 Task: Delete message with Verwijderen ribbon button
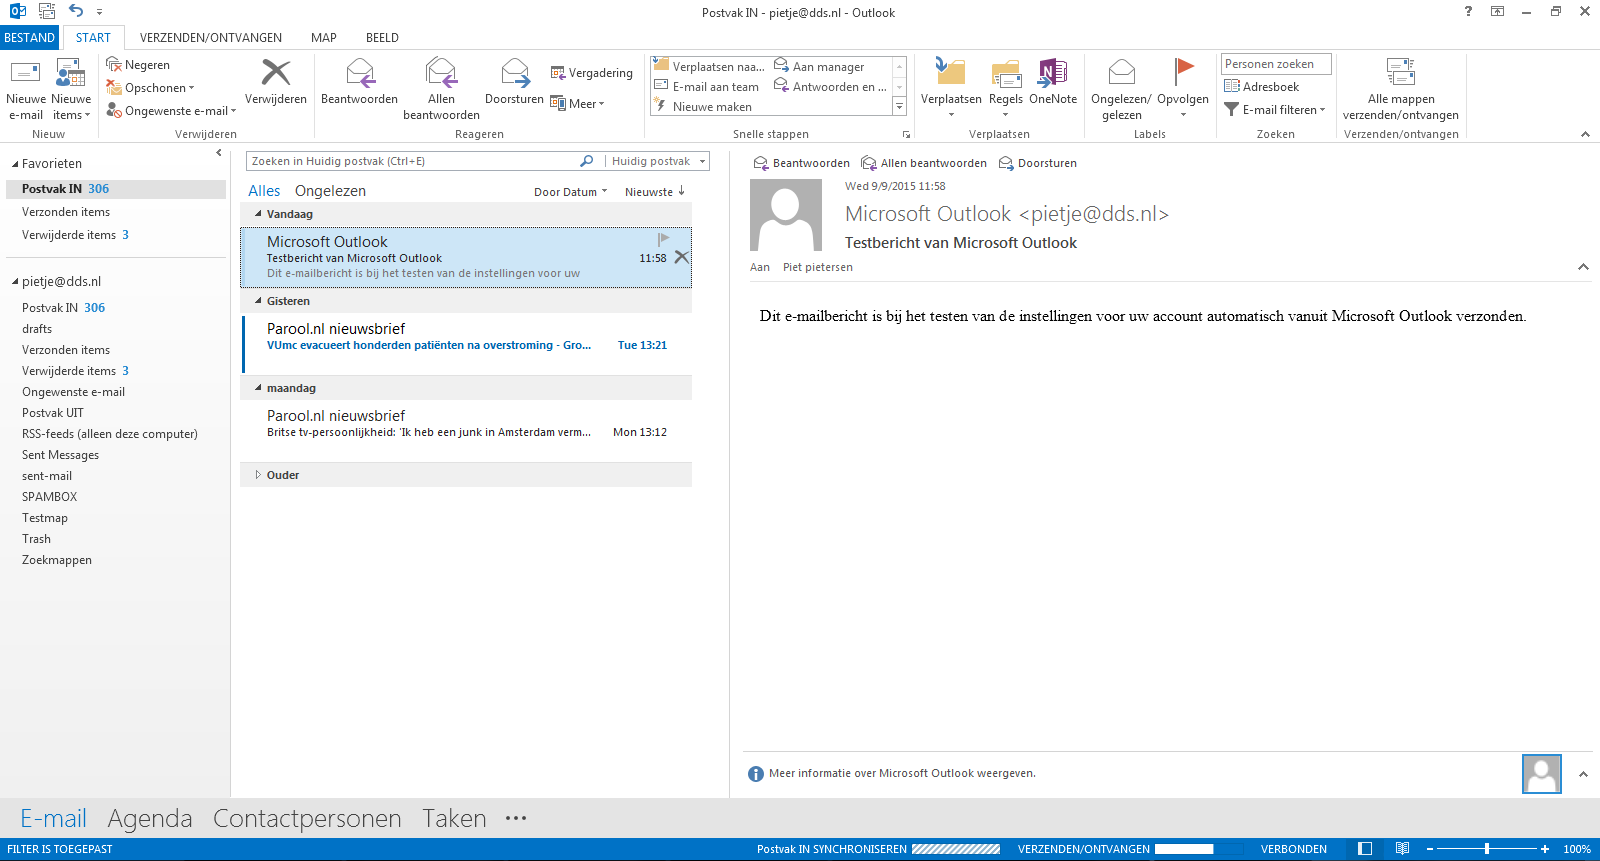276,82
